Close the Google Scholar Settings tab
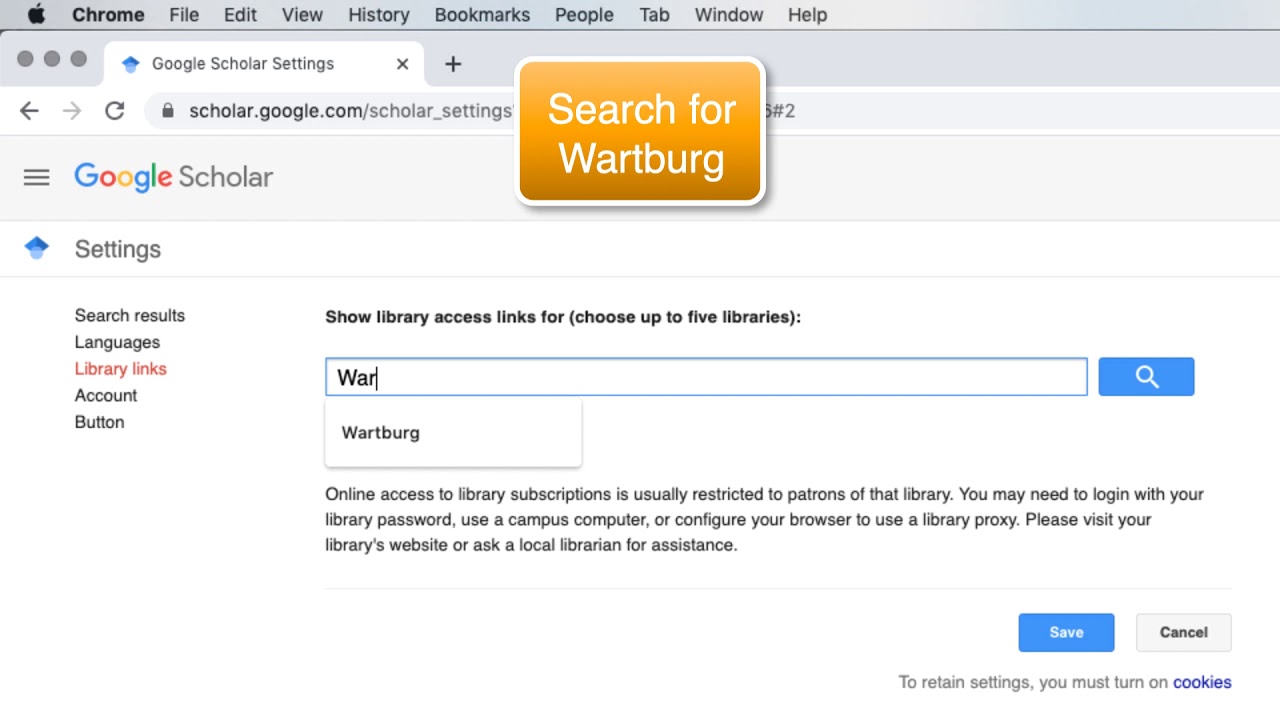Image resolution: width=1280 pixels, height=720 pixels. pyautogui.click(x=402, y=64)
